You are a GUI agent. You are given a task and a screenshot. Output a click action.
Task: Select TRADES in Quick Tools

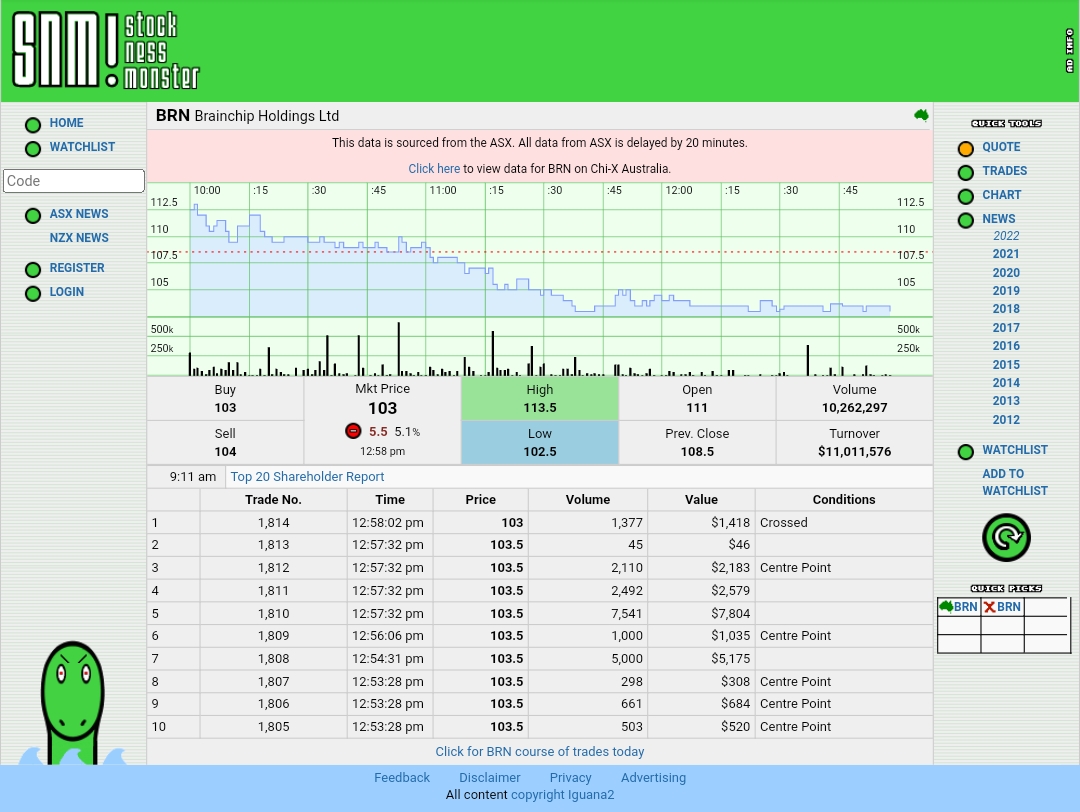1004,171
